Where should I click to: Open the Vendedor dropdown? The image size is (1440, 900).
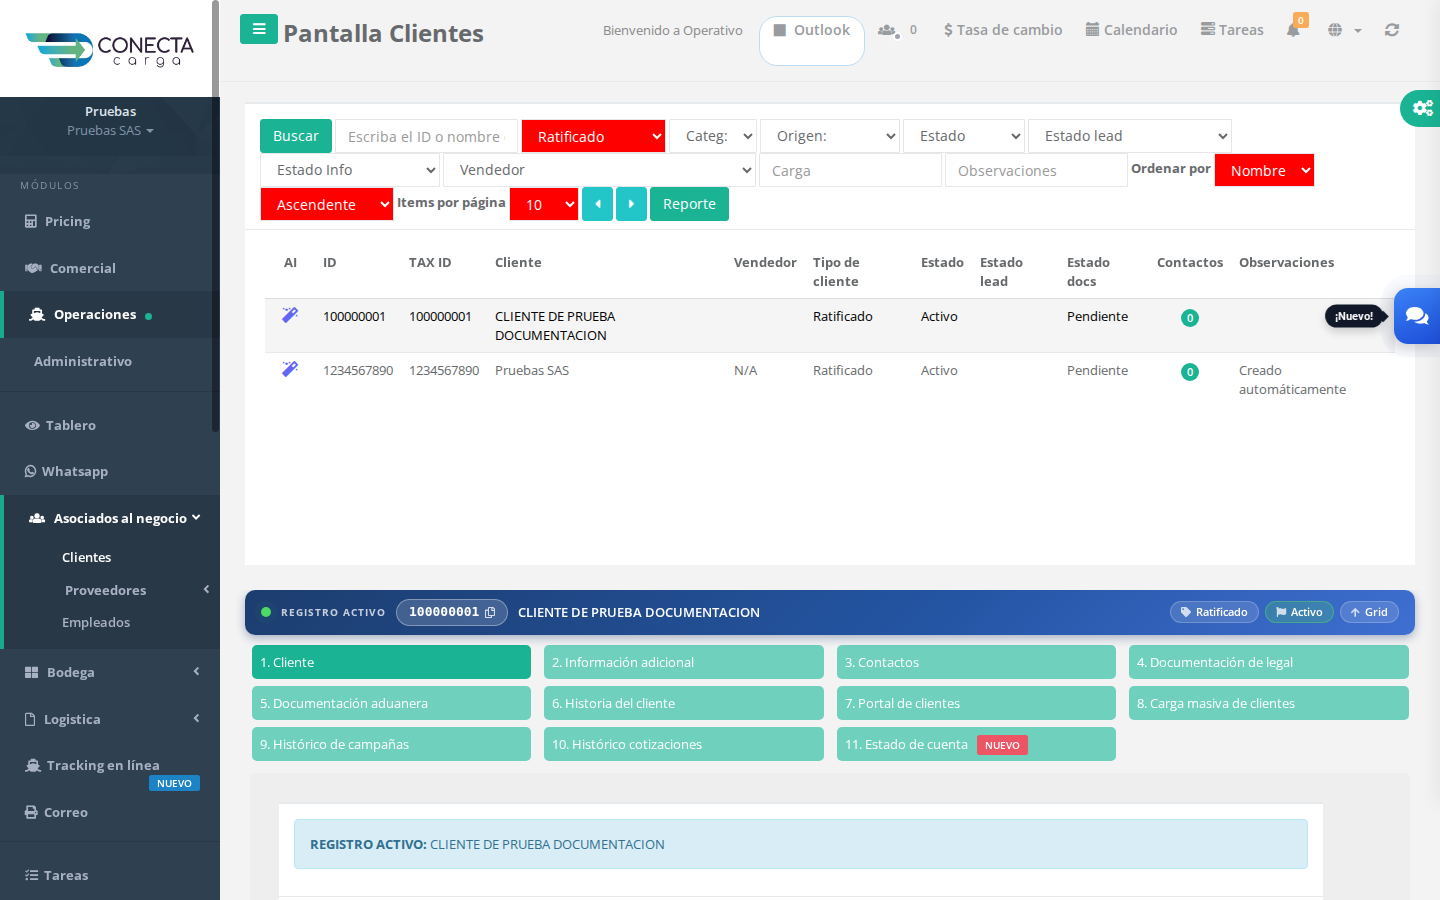[600, 170]
